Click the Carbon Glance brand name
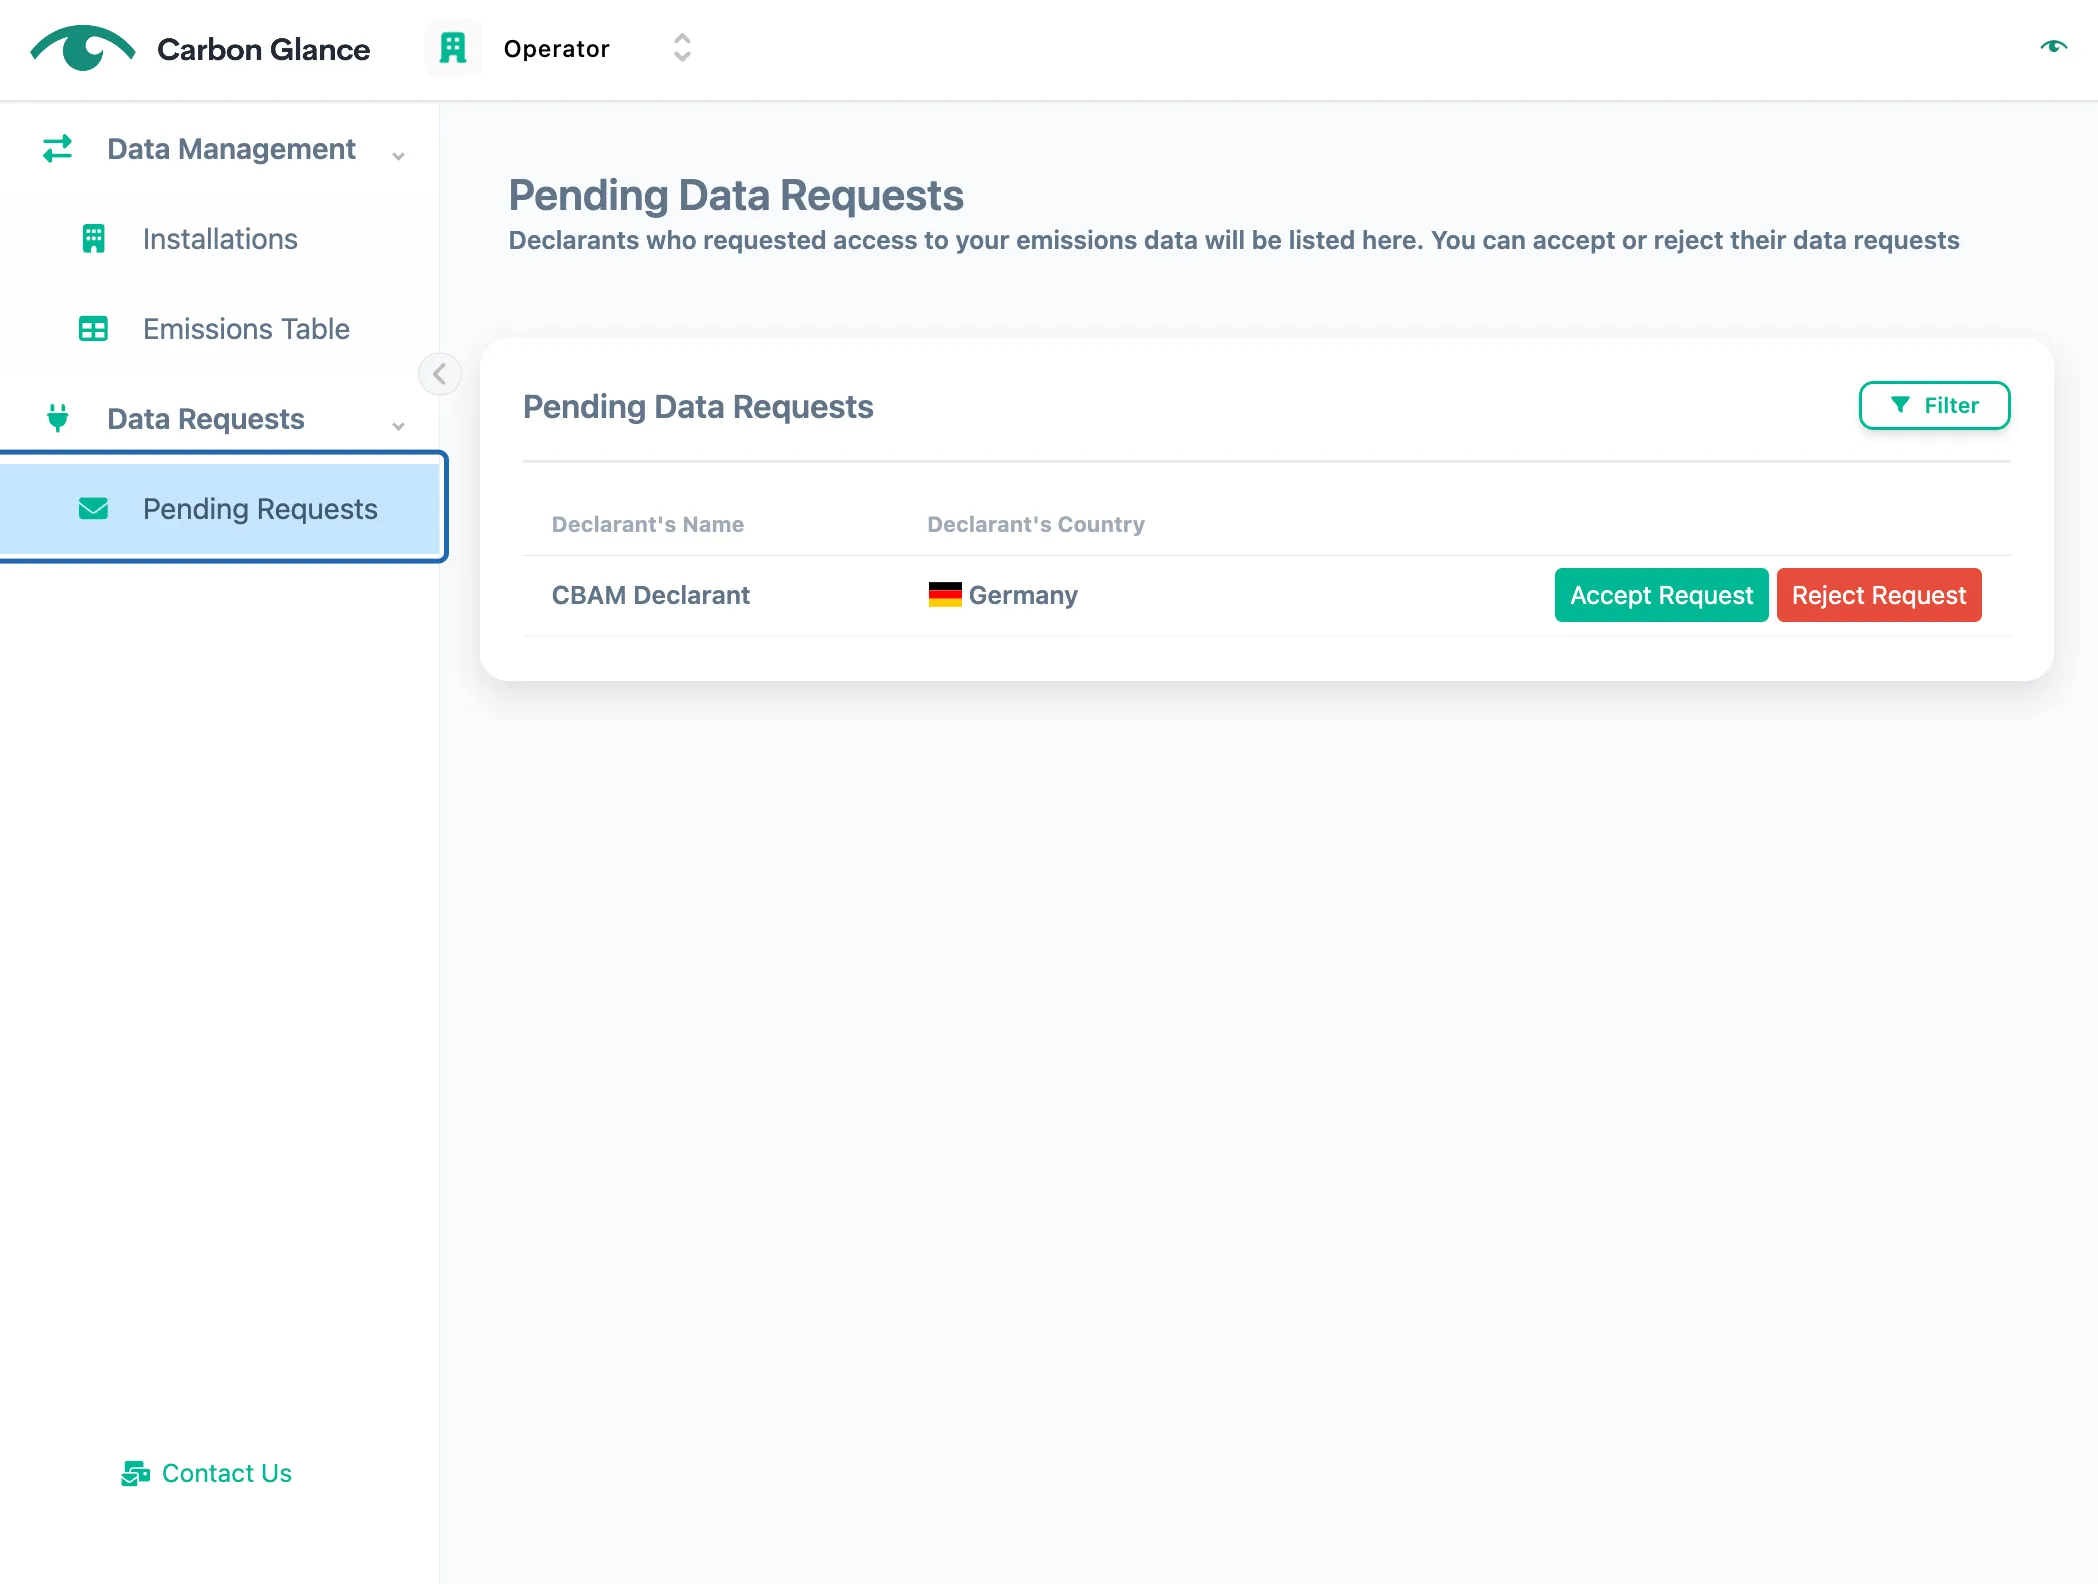2098x1584 pixels. (x=264, y=49)
